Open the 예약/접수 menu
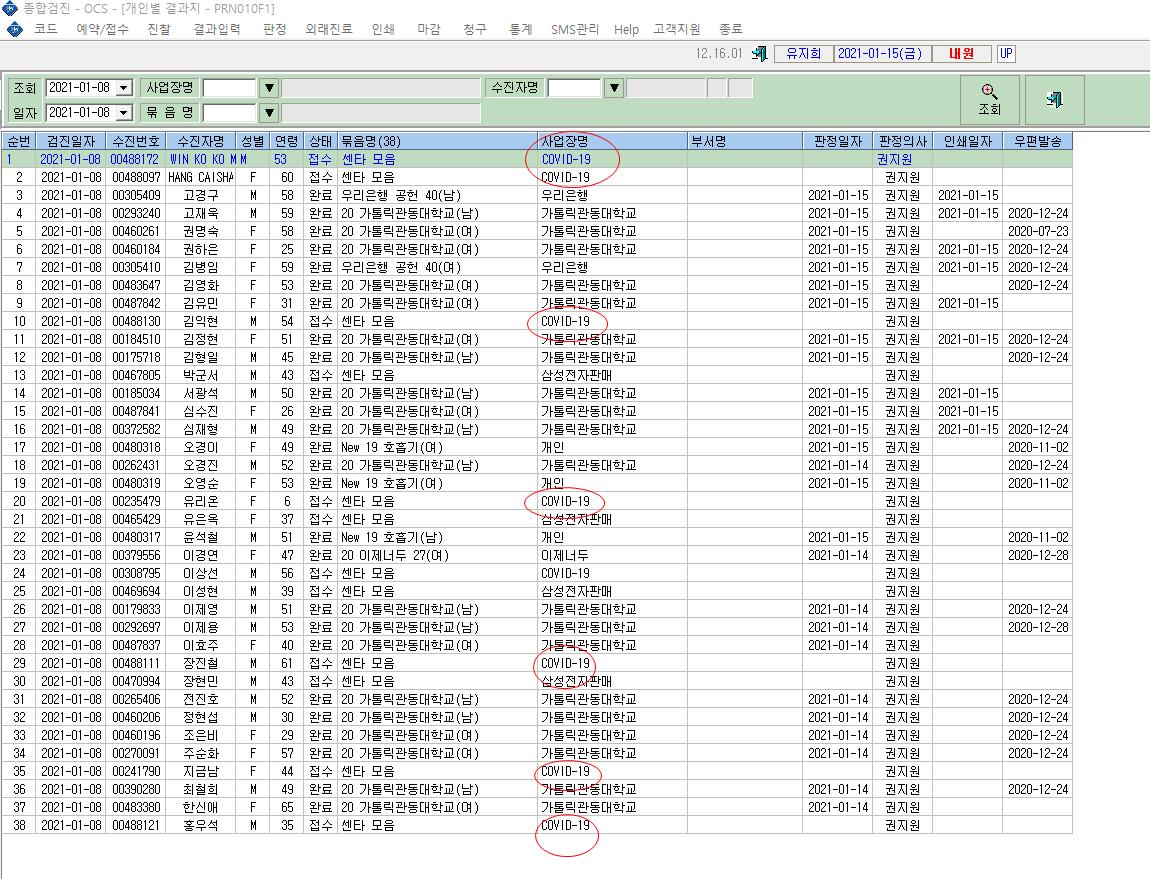Viewport: 1150px width, 879px height. click(x=102, y=29)
